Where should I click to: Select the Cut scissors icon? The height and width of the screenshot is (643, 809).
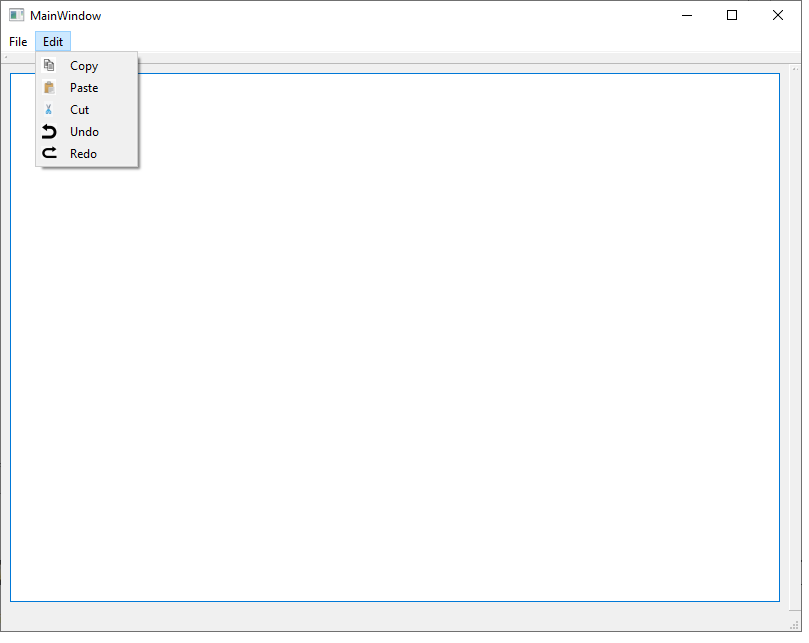49,109
